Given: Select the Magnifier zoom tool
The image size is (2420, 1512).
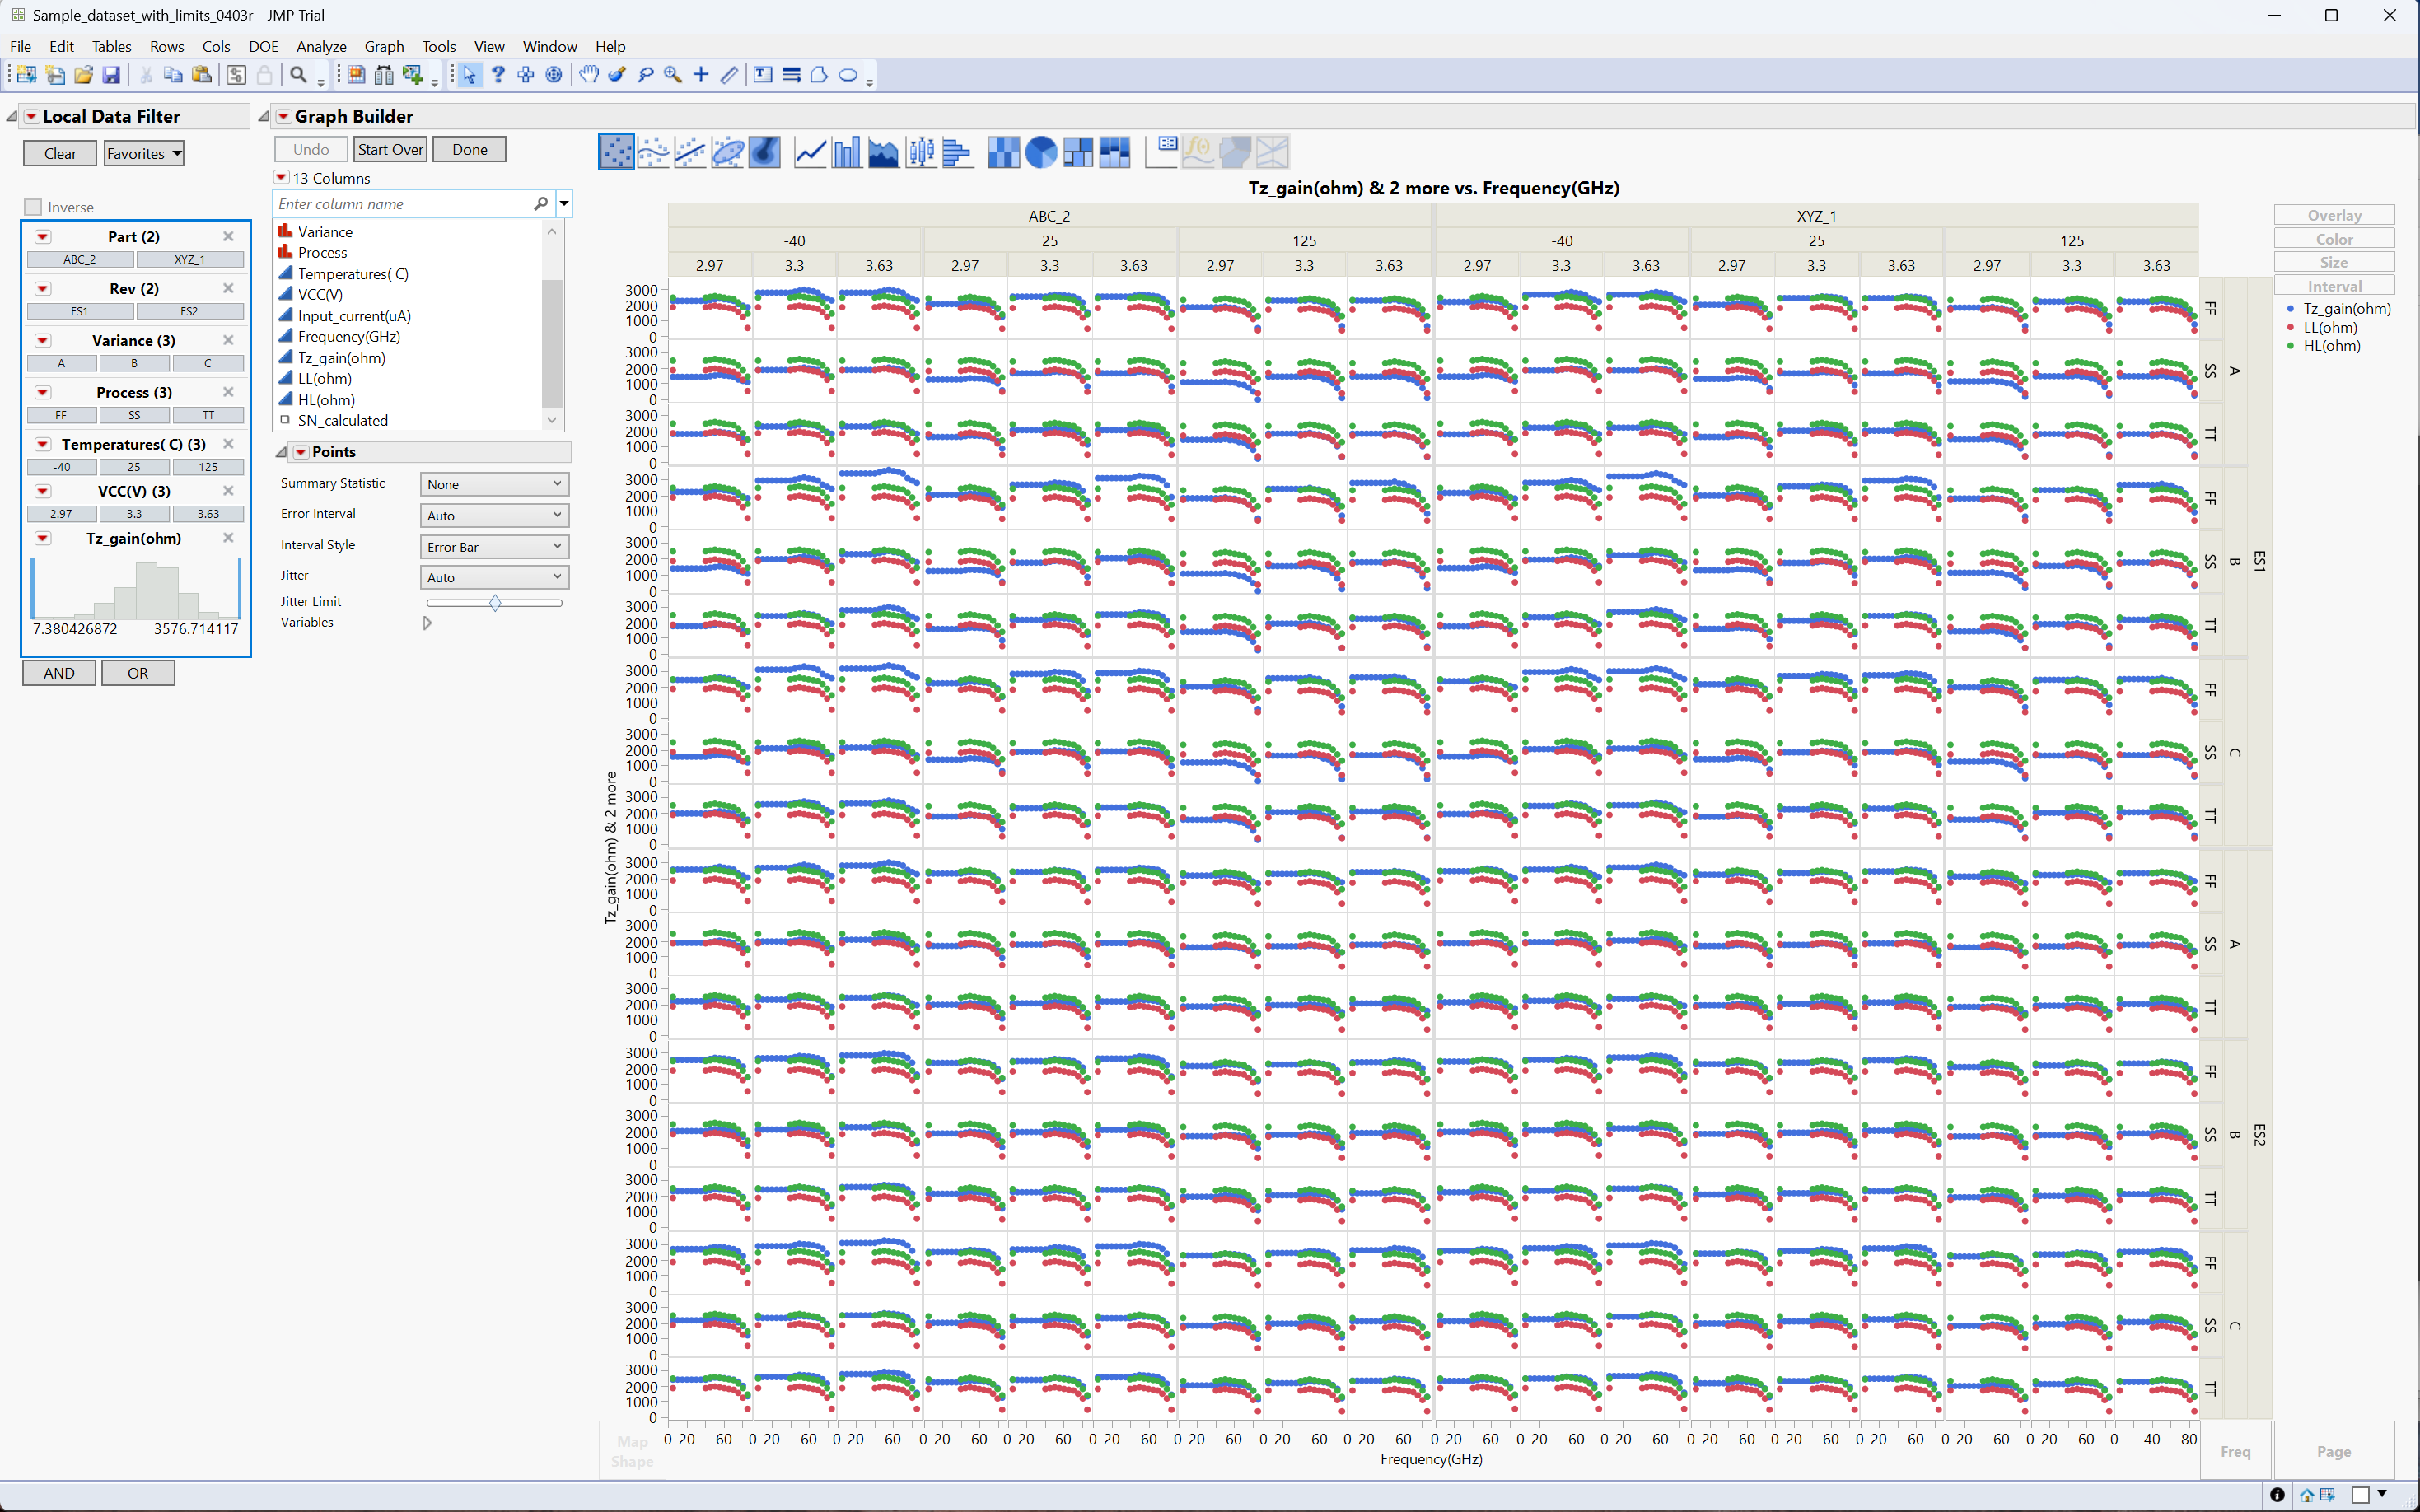Looking at the screenshot, I should 673,75.
